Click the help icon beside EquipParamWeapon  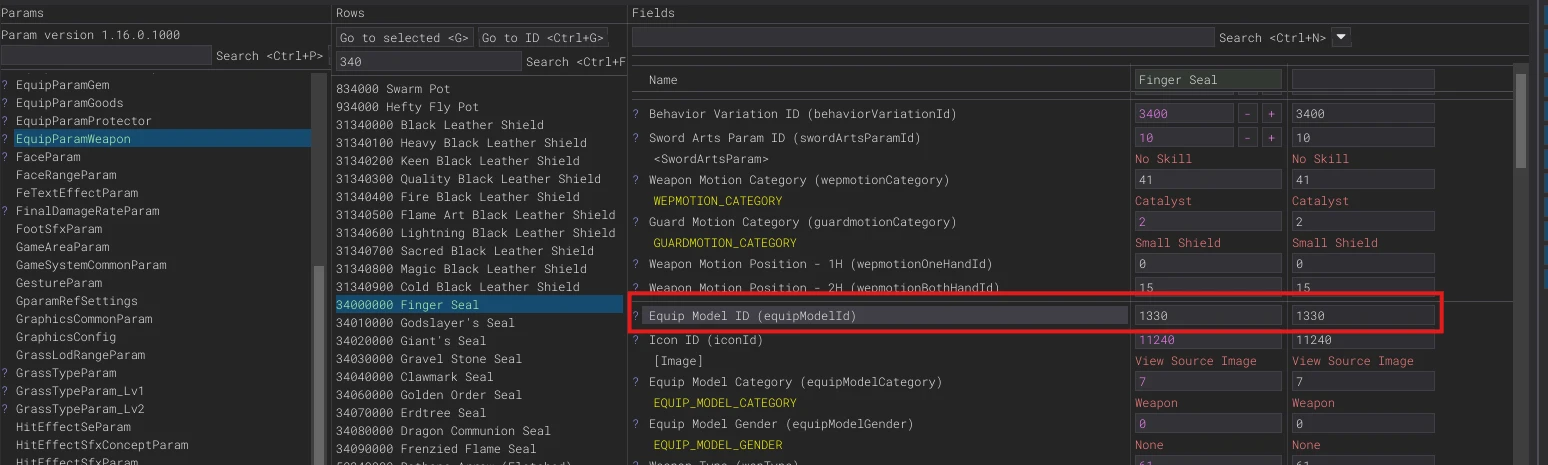point(4,139)
